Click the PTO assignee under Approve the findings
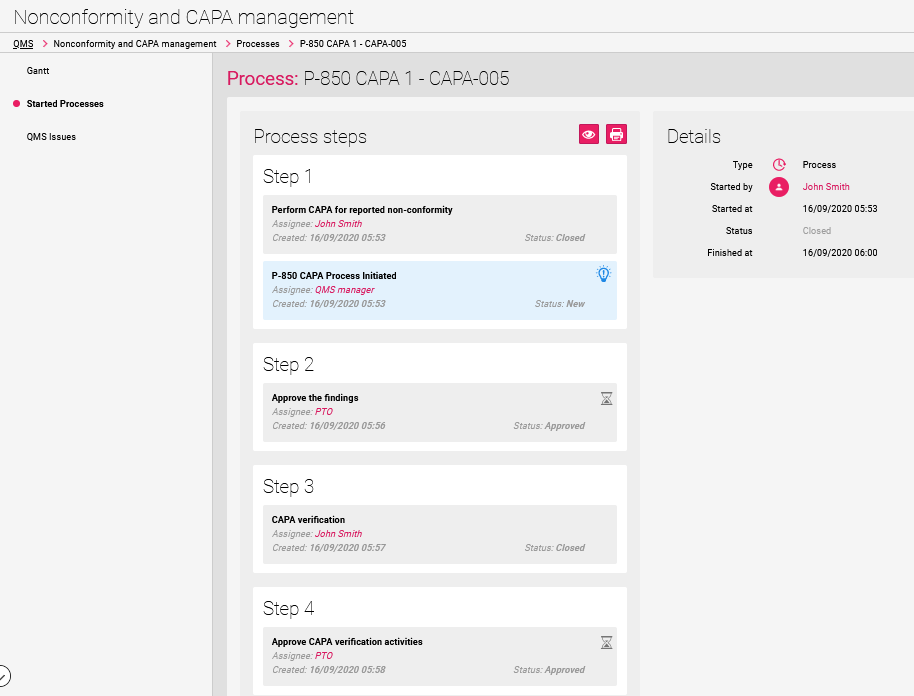 click(324, 412)
